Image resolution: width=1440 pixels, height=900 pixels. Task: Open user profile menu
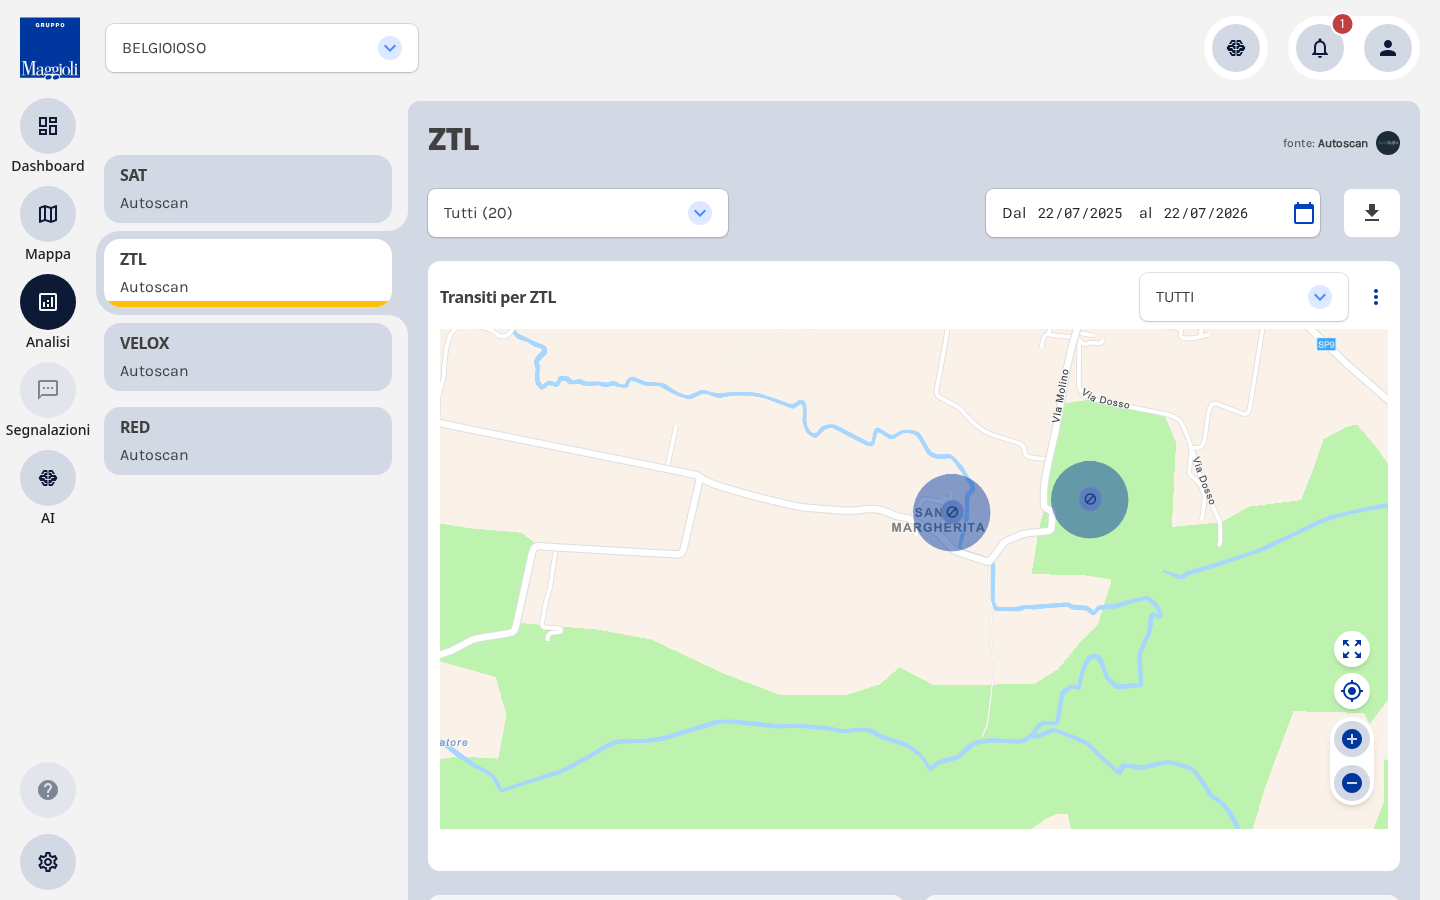click(x=1388, y=48)
